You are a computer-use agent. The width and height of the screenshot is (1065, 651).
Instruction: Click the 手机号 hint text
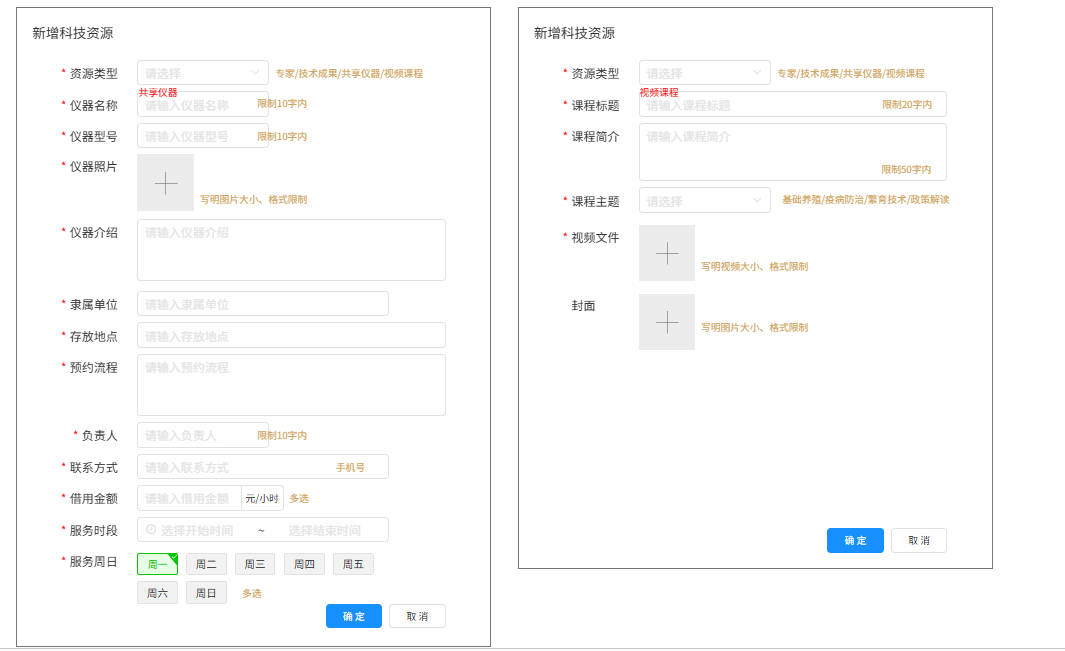[x=350, y=468]
